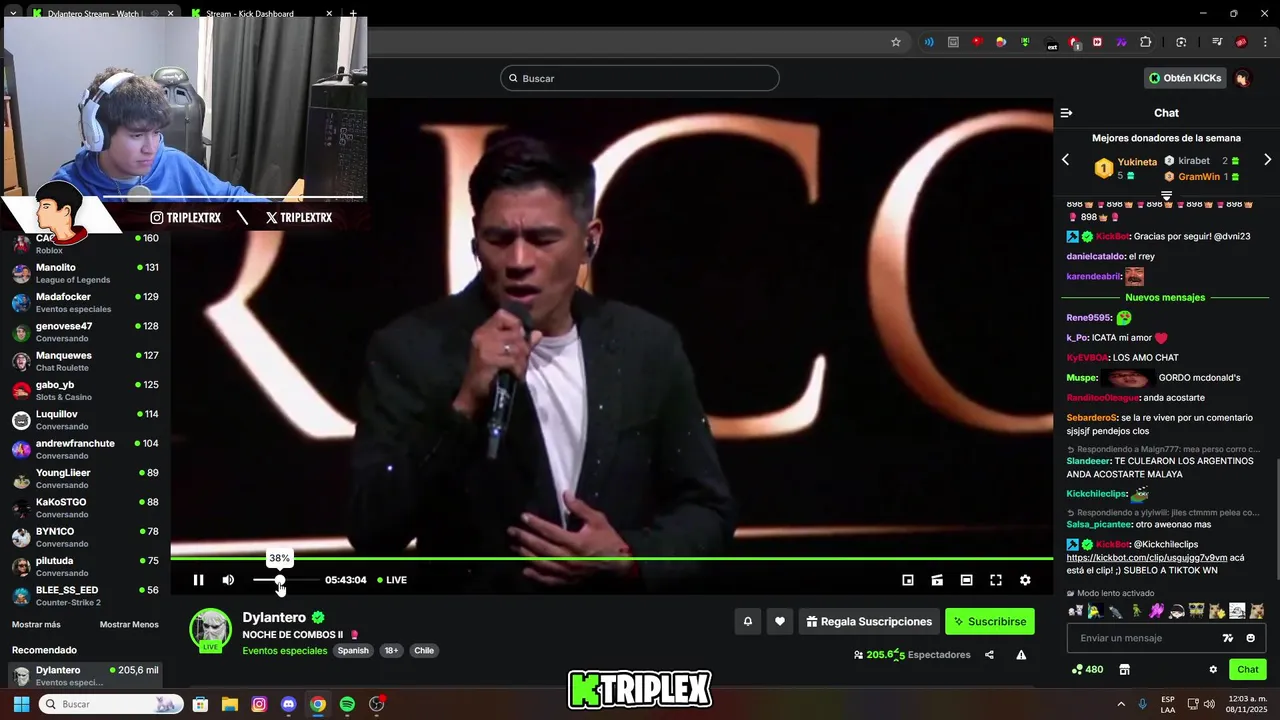
Task: Select the 18+ tag
Action: point(391,650)
